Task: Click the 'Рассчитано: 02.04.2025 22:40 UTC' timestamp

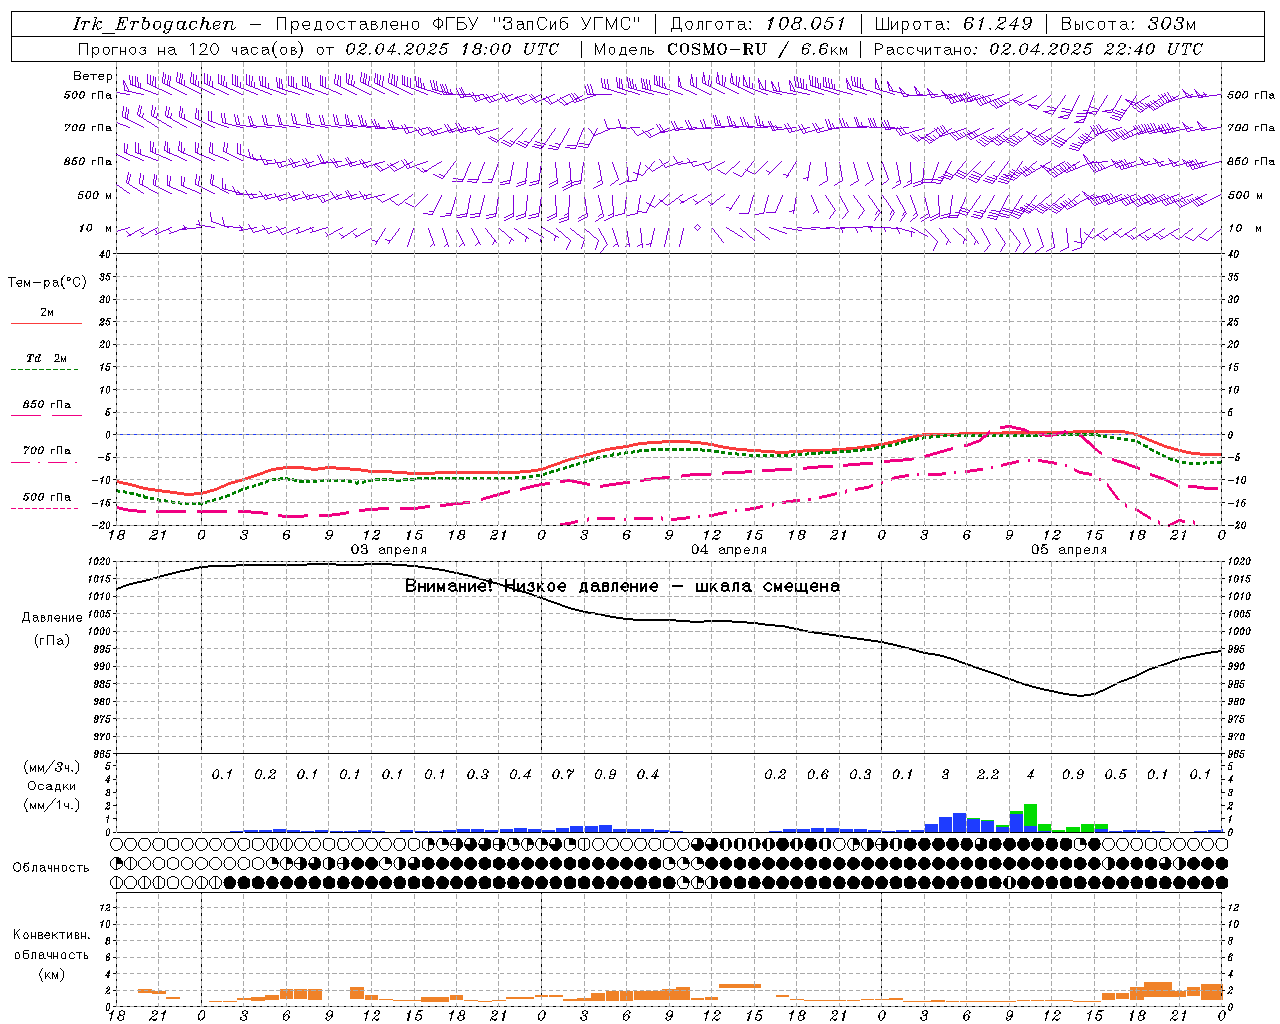Action: pos(1038,49)
